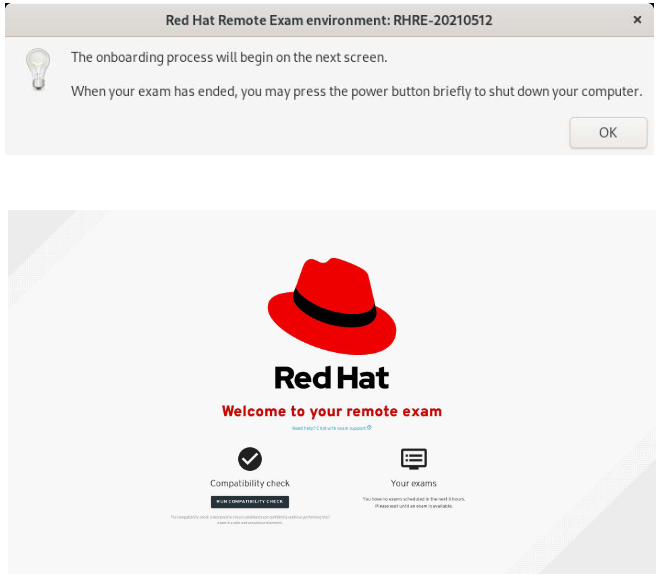Image resolution: width=661 pixels, height=581 pixels.
Task: Click the 'Red Hat' wordmark text
Action: coord(332,378)
